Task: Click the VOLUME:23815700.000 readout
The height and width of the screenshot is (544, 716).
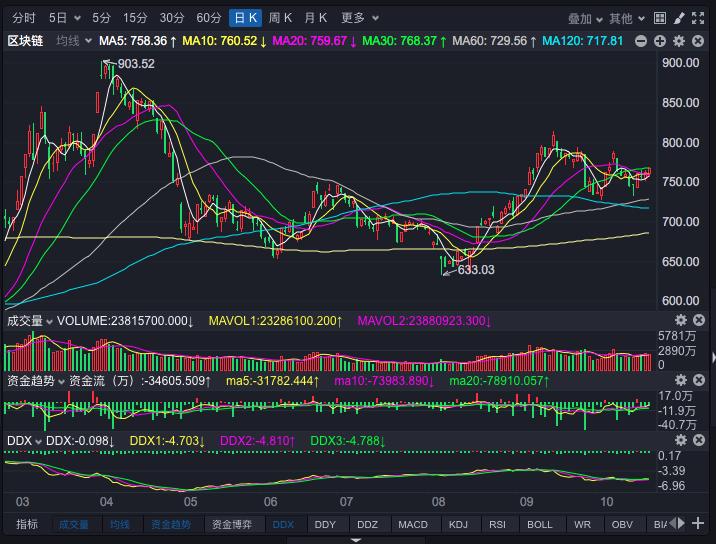Action: 125,321
